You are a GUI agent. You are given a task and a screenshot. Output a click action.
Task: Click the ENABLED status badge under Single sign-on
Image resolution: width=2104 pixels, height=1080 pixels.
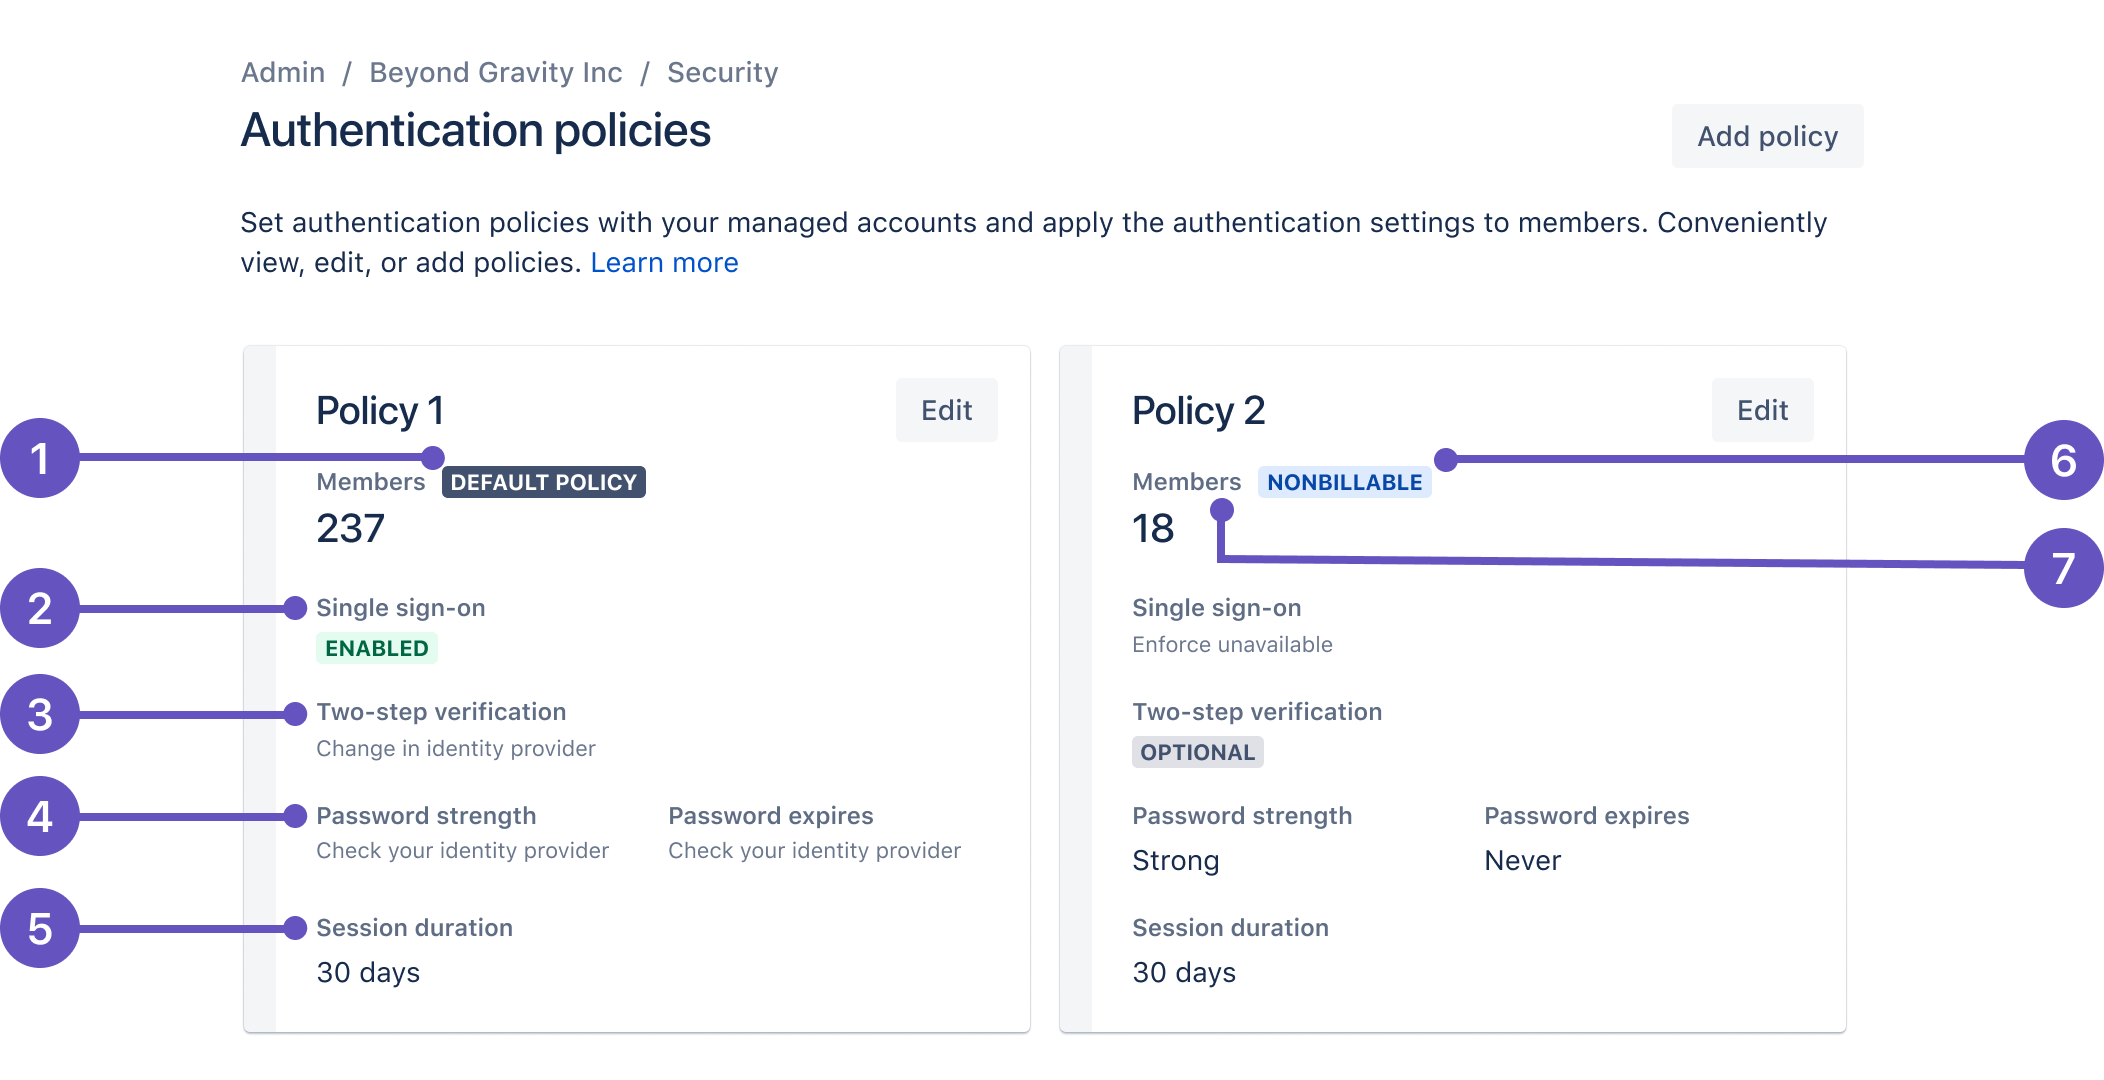click(377, 648)
